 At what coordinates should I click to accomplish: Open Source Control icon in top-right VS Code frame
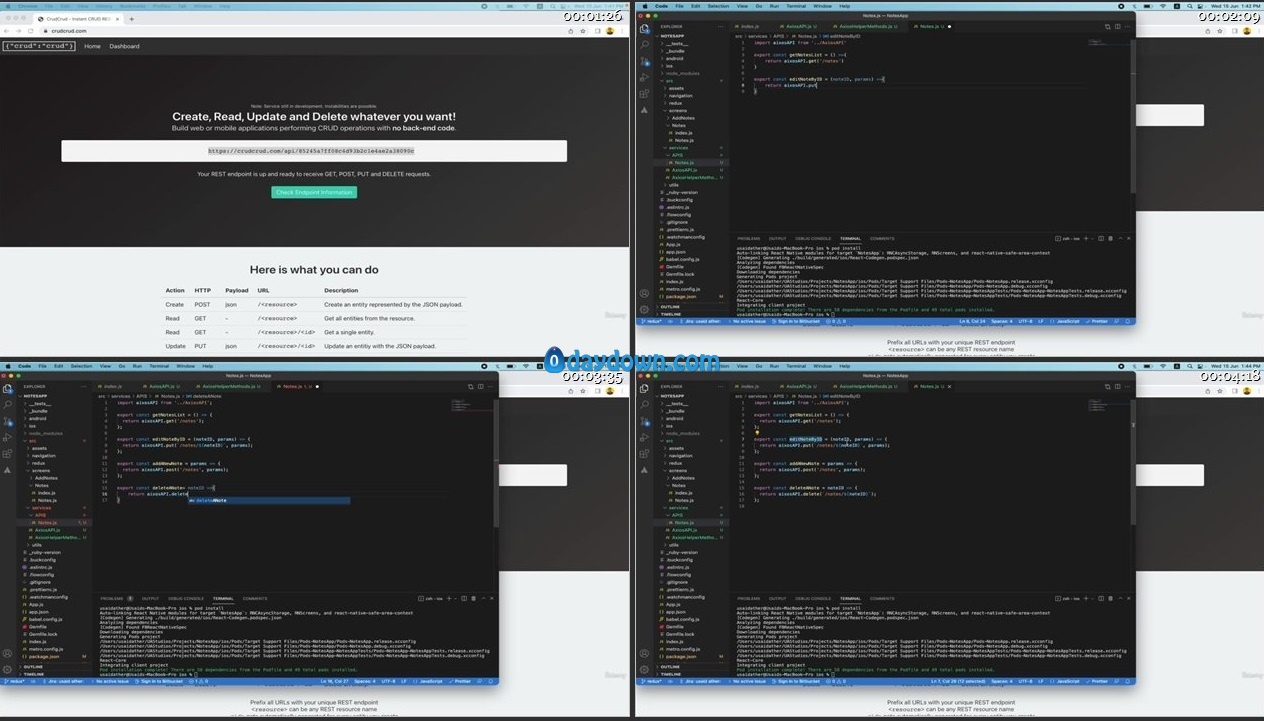tap(645, 61)
